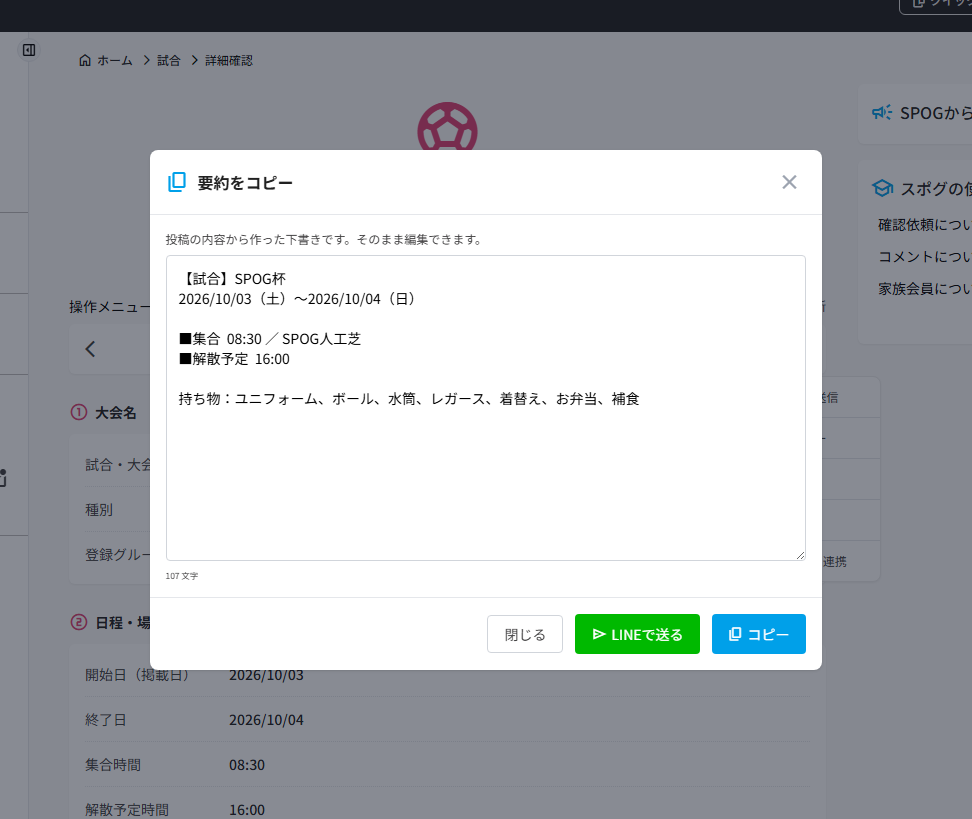
Task: Click the button at the top-right header
Action: [935, 6]
